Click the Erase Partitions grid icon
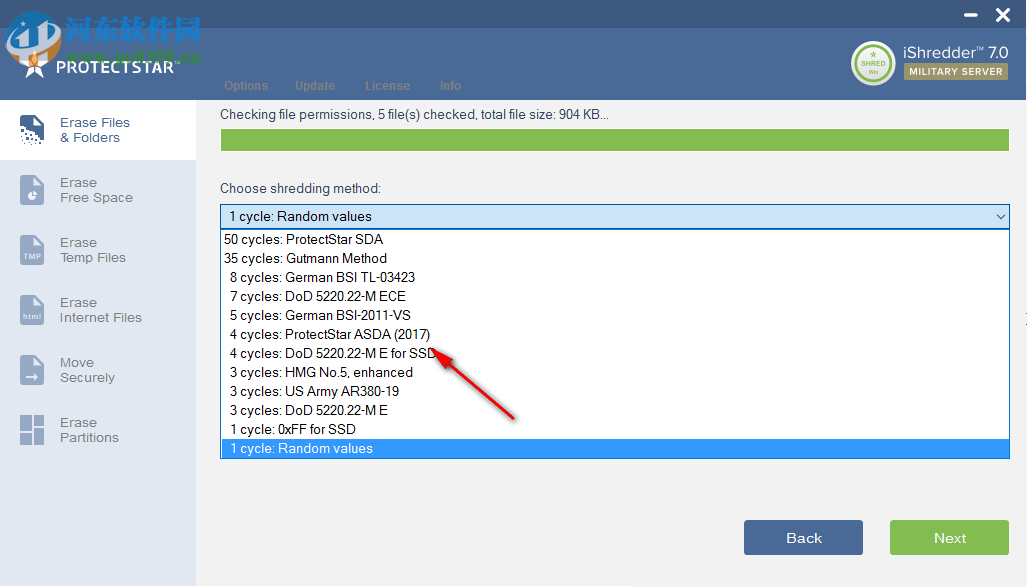The width and height of the screenshot is (1027, 587). (x=31, y=430)
